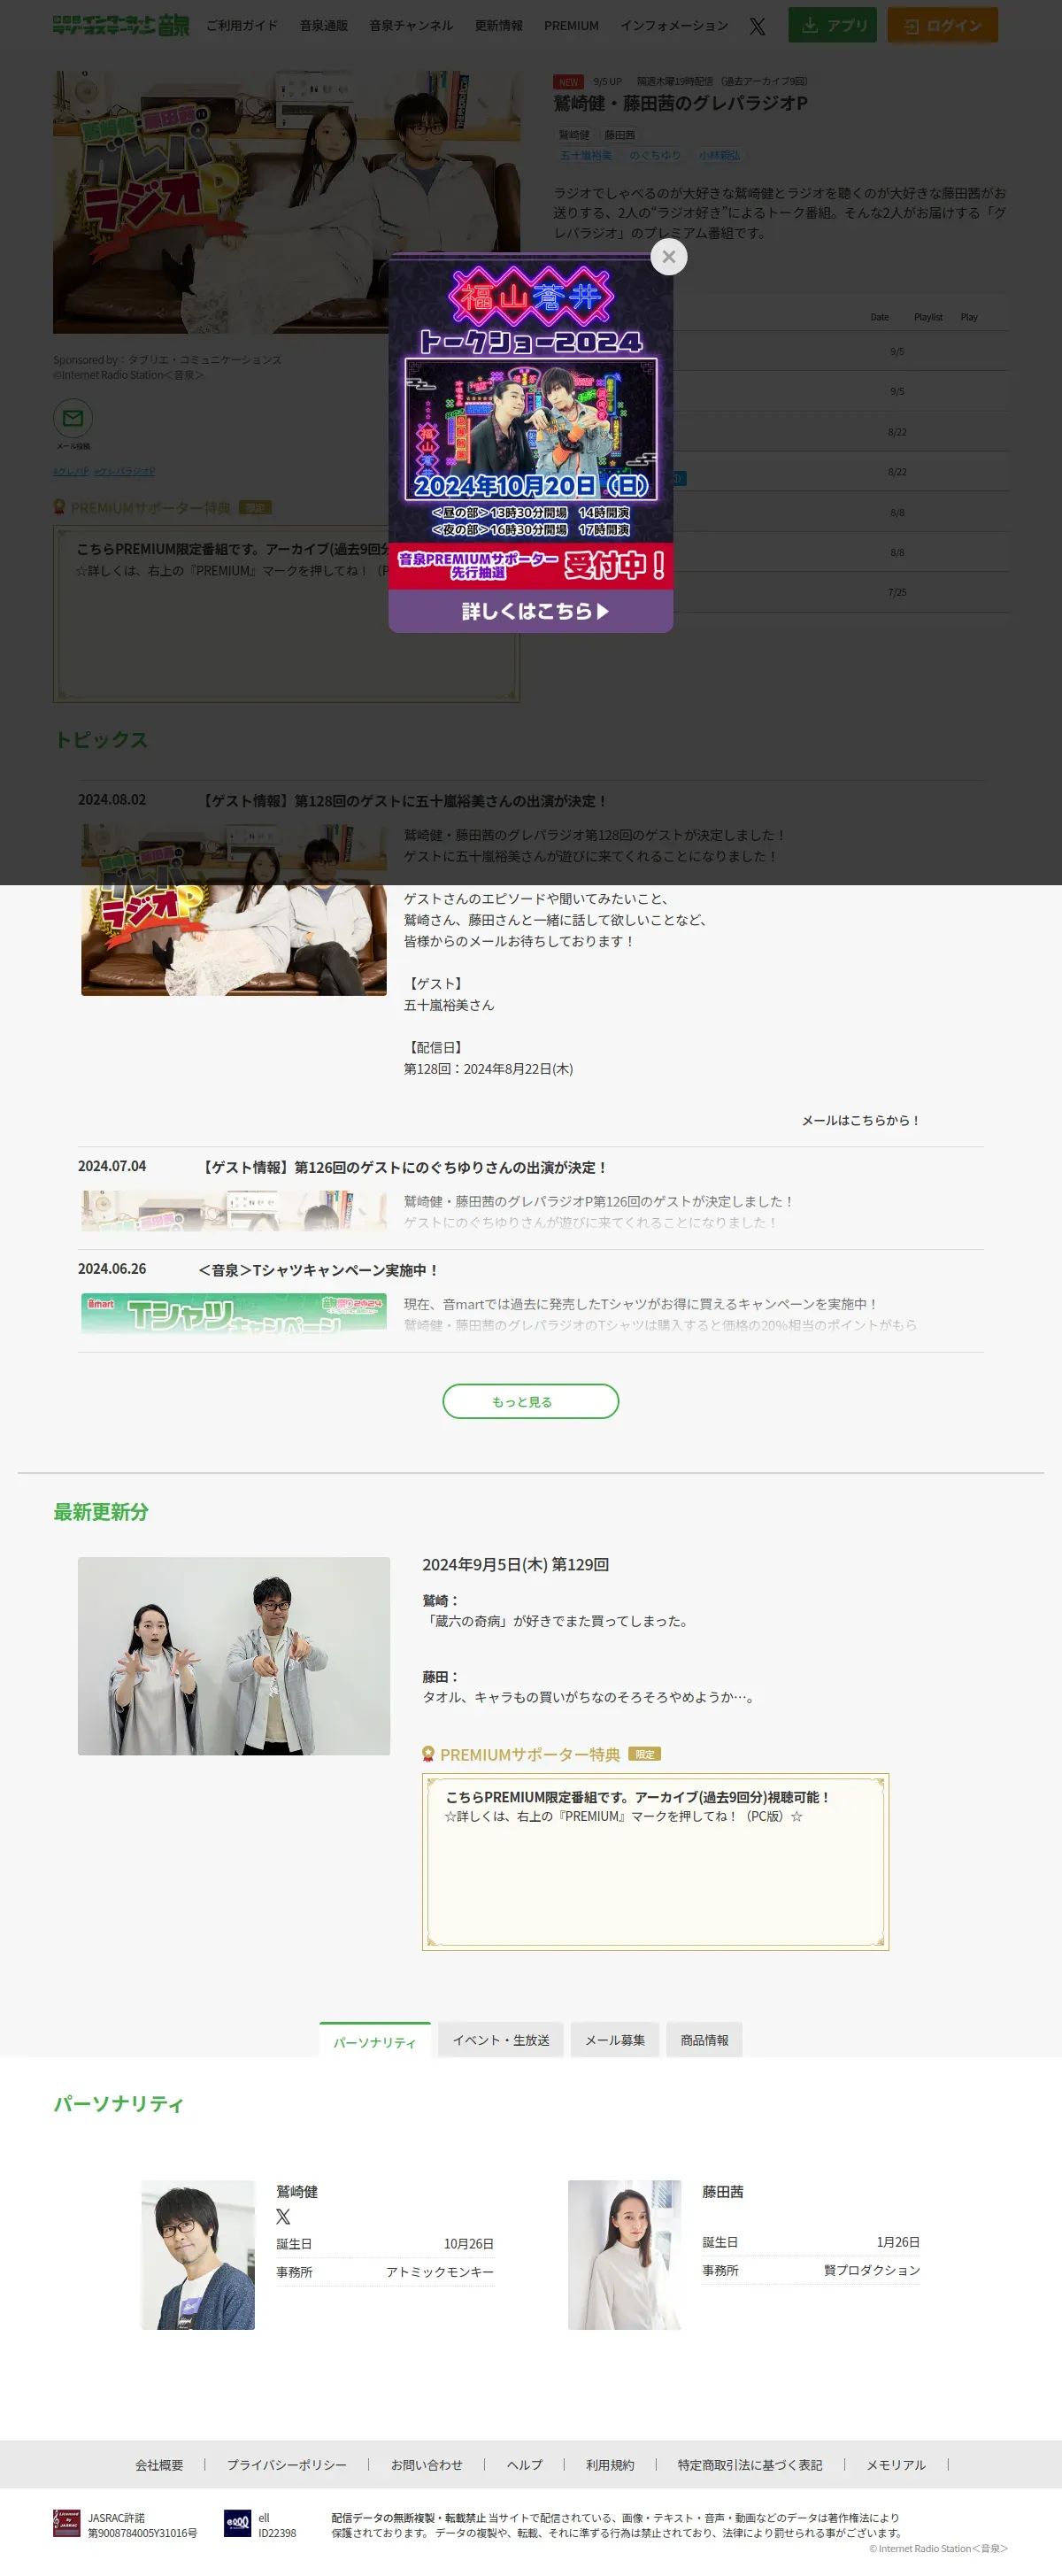Click the 第126回 topic thumbnail

234,1210
